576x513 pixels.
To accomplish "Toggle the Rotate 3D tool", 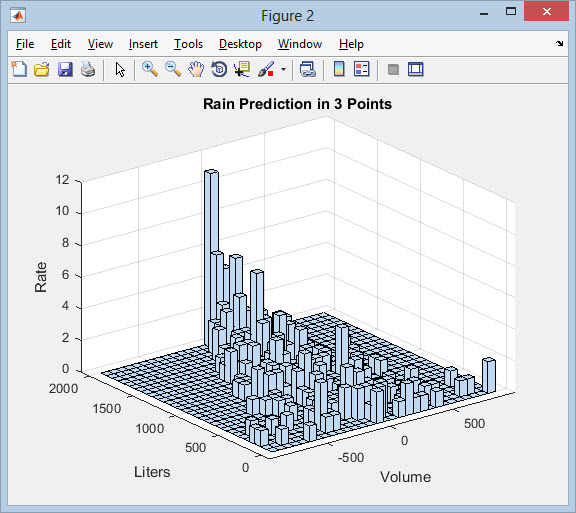I will tap(219, 69).
